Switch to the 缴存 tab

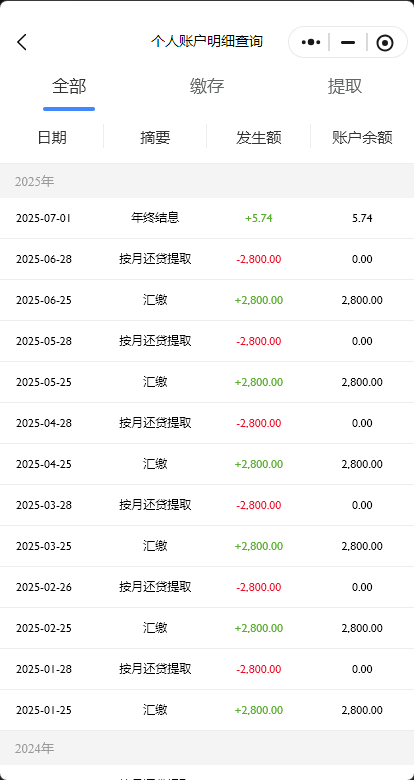207,86
